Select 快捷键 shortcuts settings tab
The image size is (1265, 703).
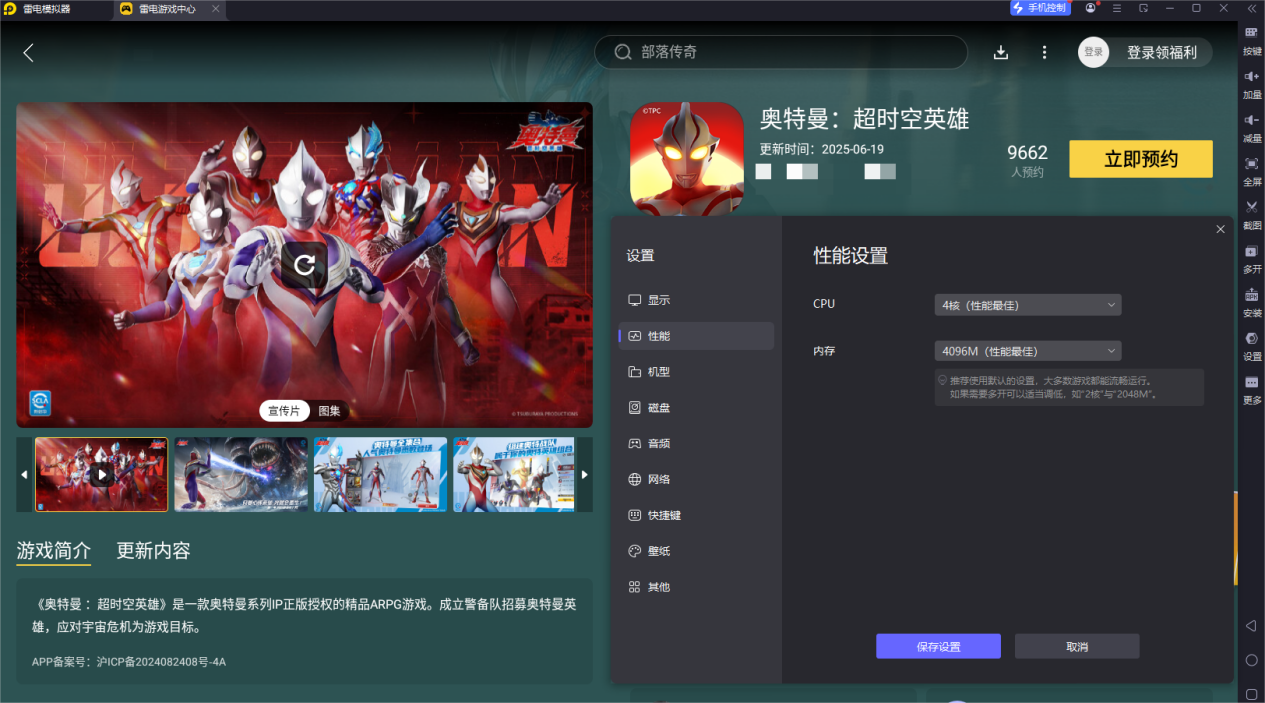point(696,515)
